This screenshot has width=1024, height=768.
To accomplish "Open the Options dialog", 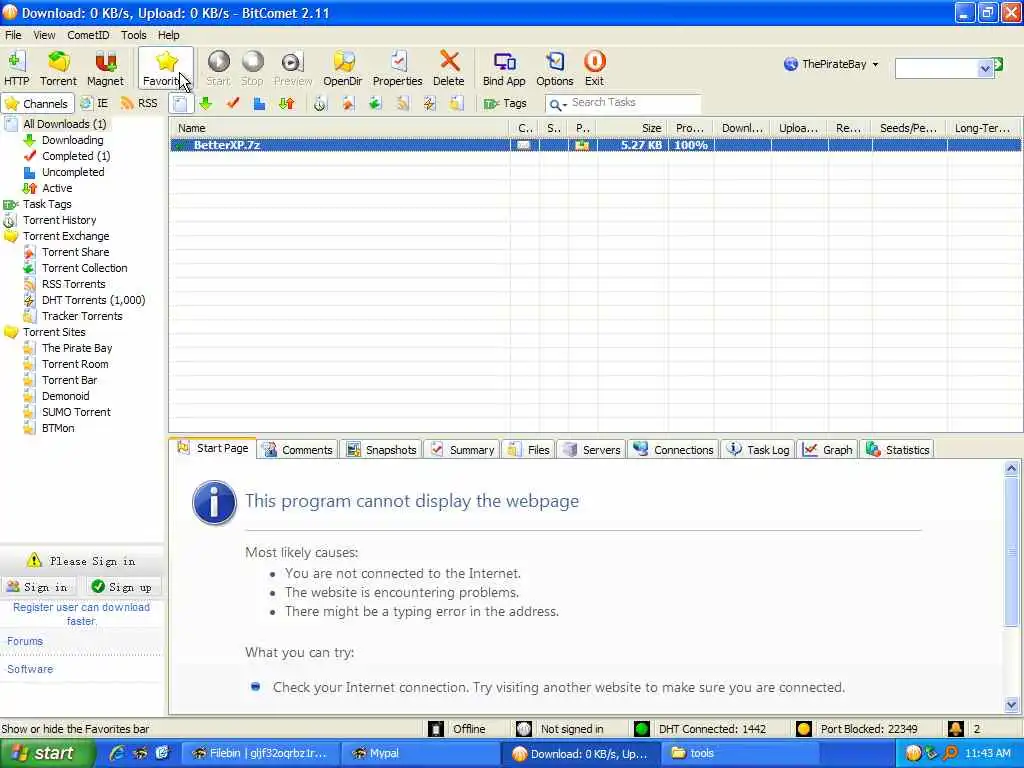I will [554, 68].
